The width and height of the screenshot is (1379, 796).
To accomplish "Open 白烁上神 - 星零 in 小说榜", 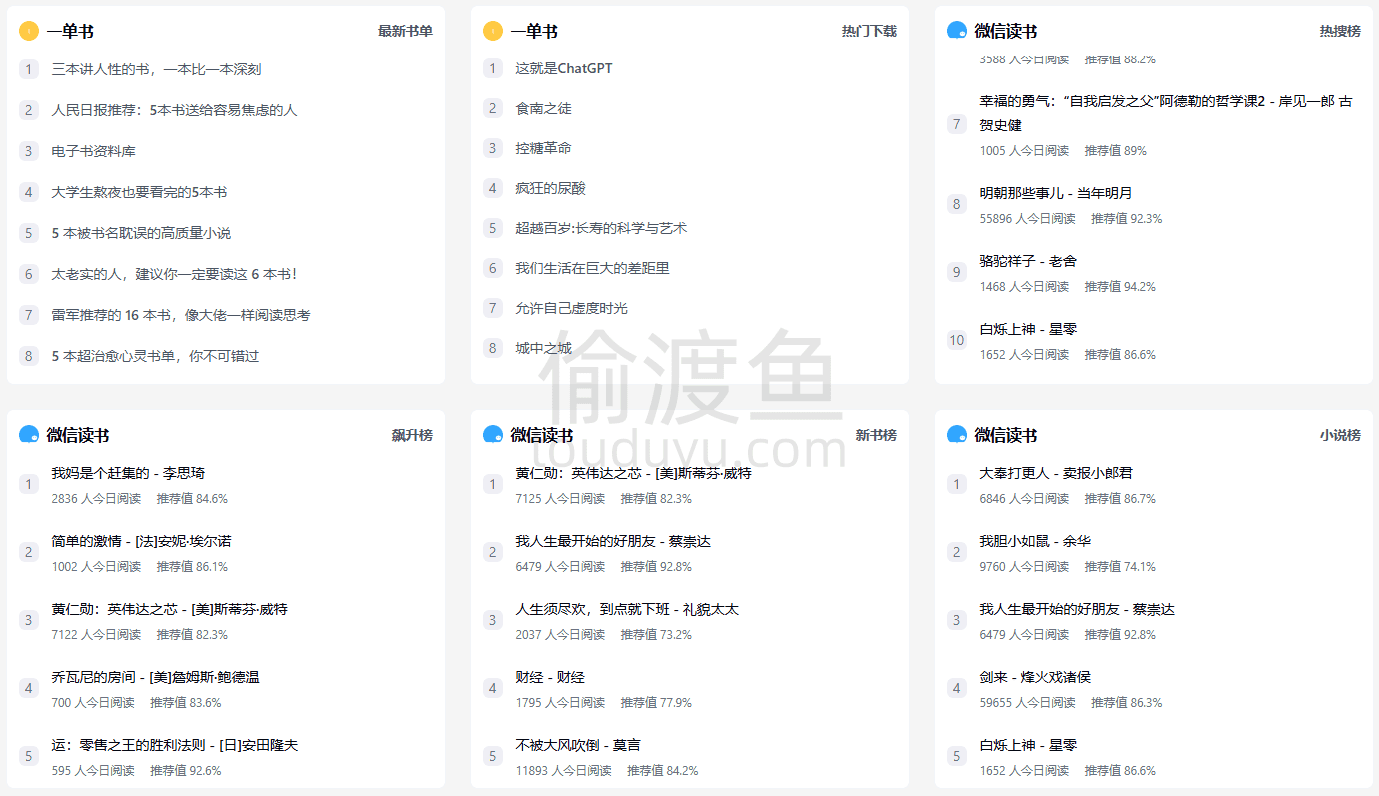I will (x=1028, y=745).
